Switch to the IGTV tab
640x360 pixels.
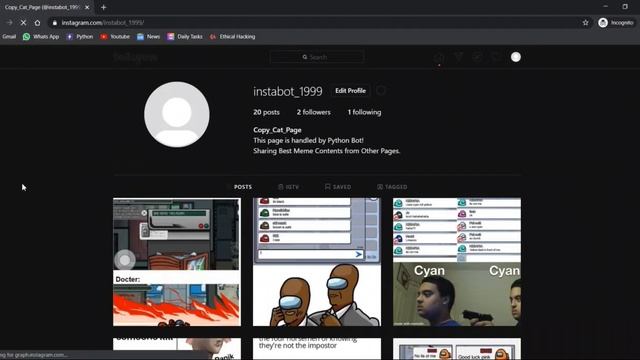289,187
